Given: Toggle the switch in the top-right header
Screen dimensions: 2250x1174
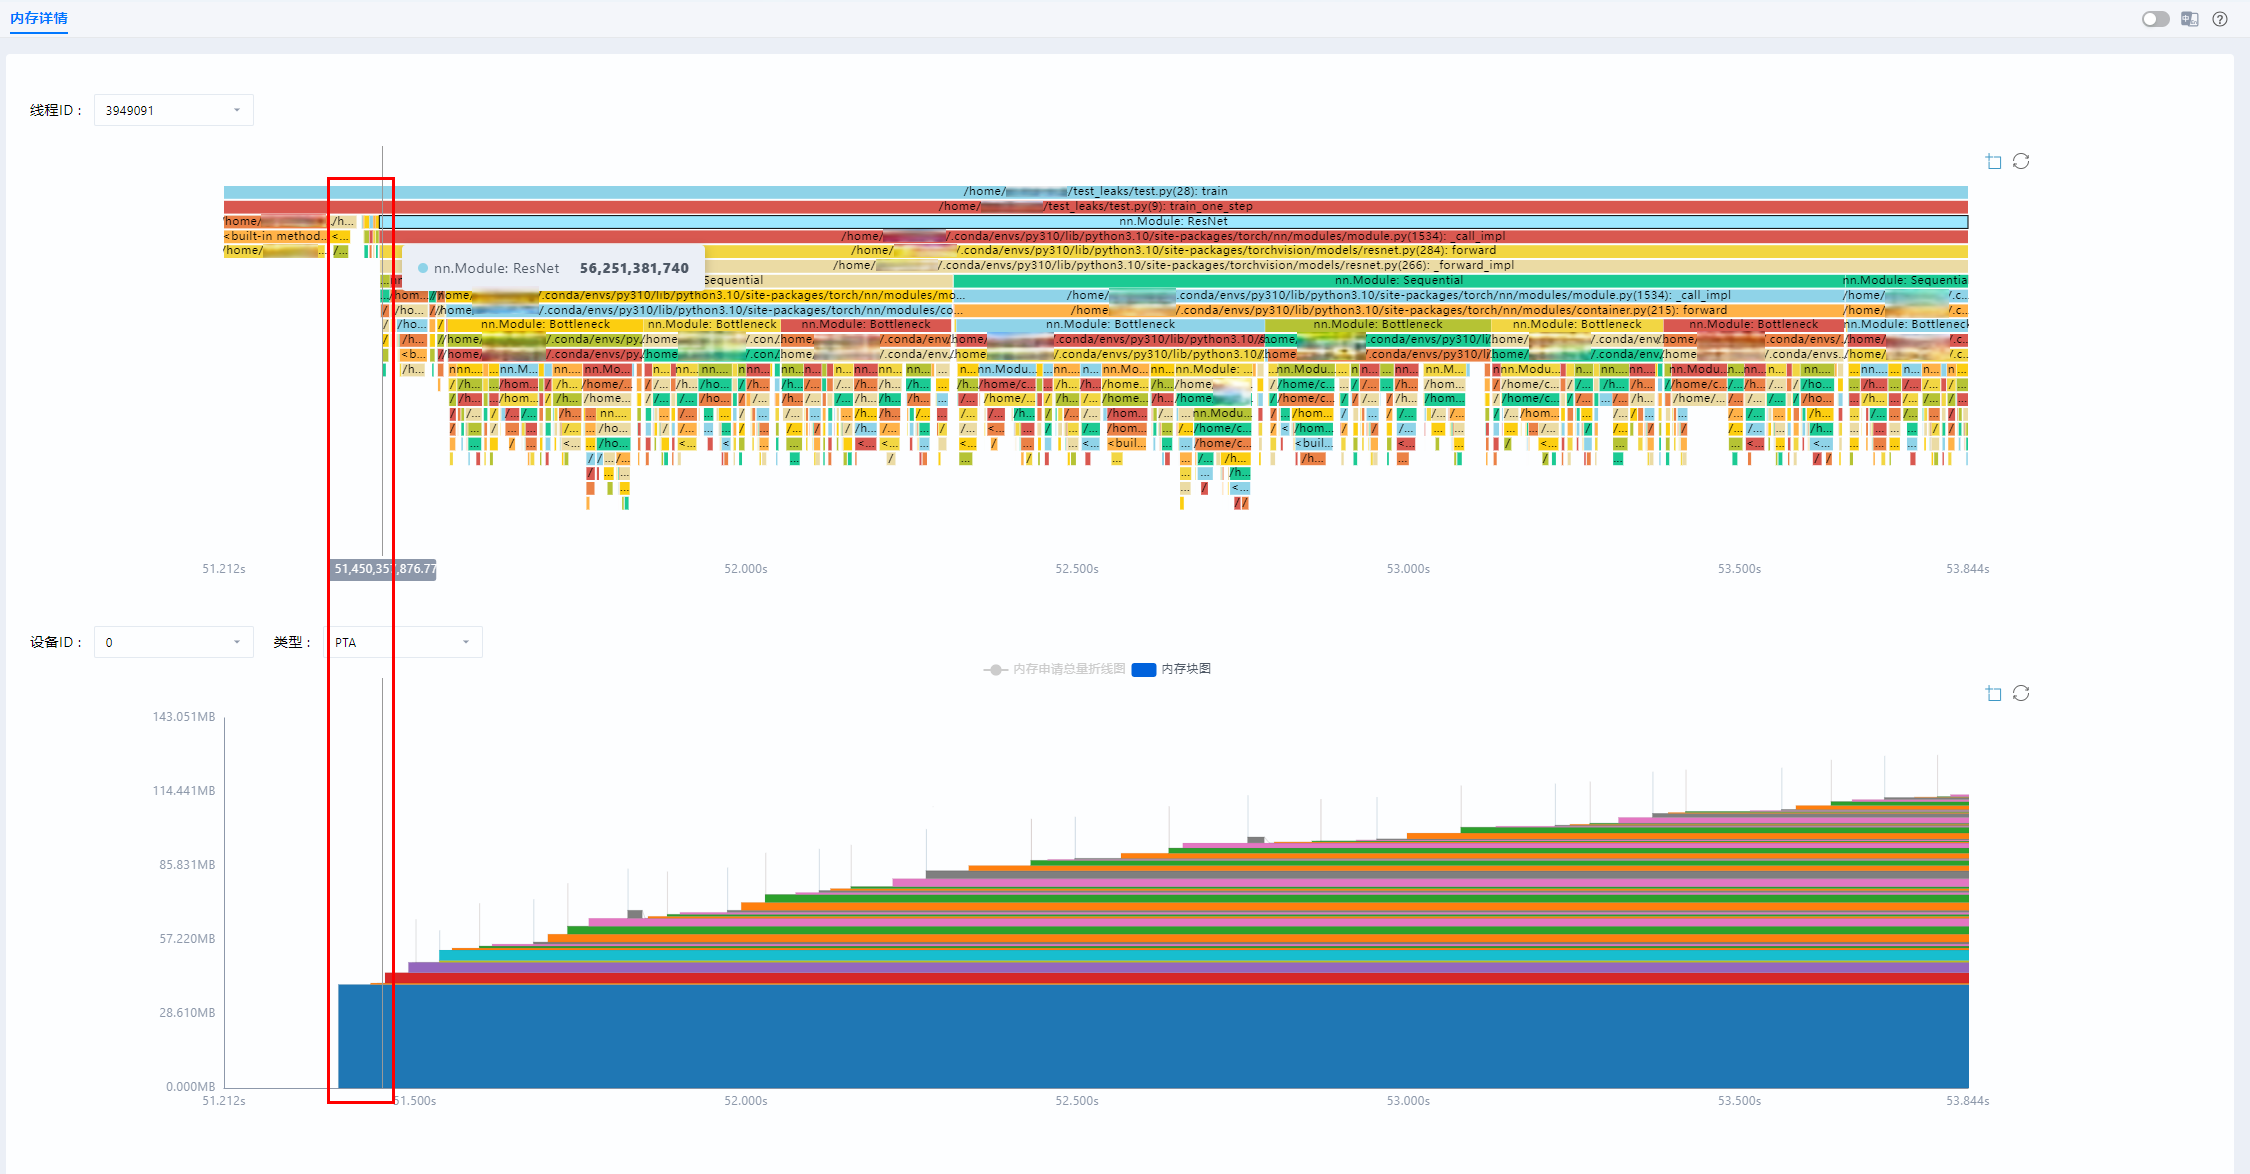Looking at the screenshot, I should 2155,19.
